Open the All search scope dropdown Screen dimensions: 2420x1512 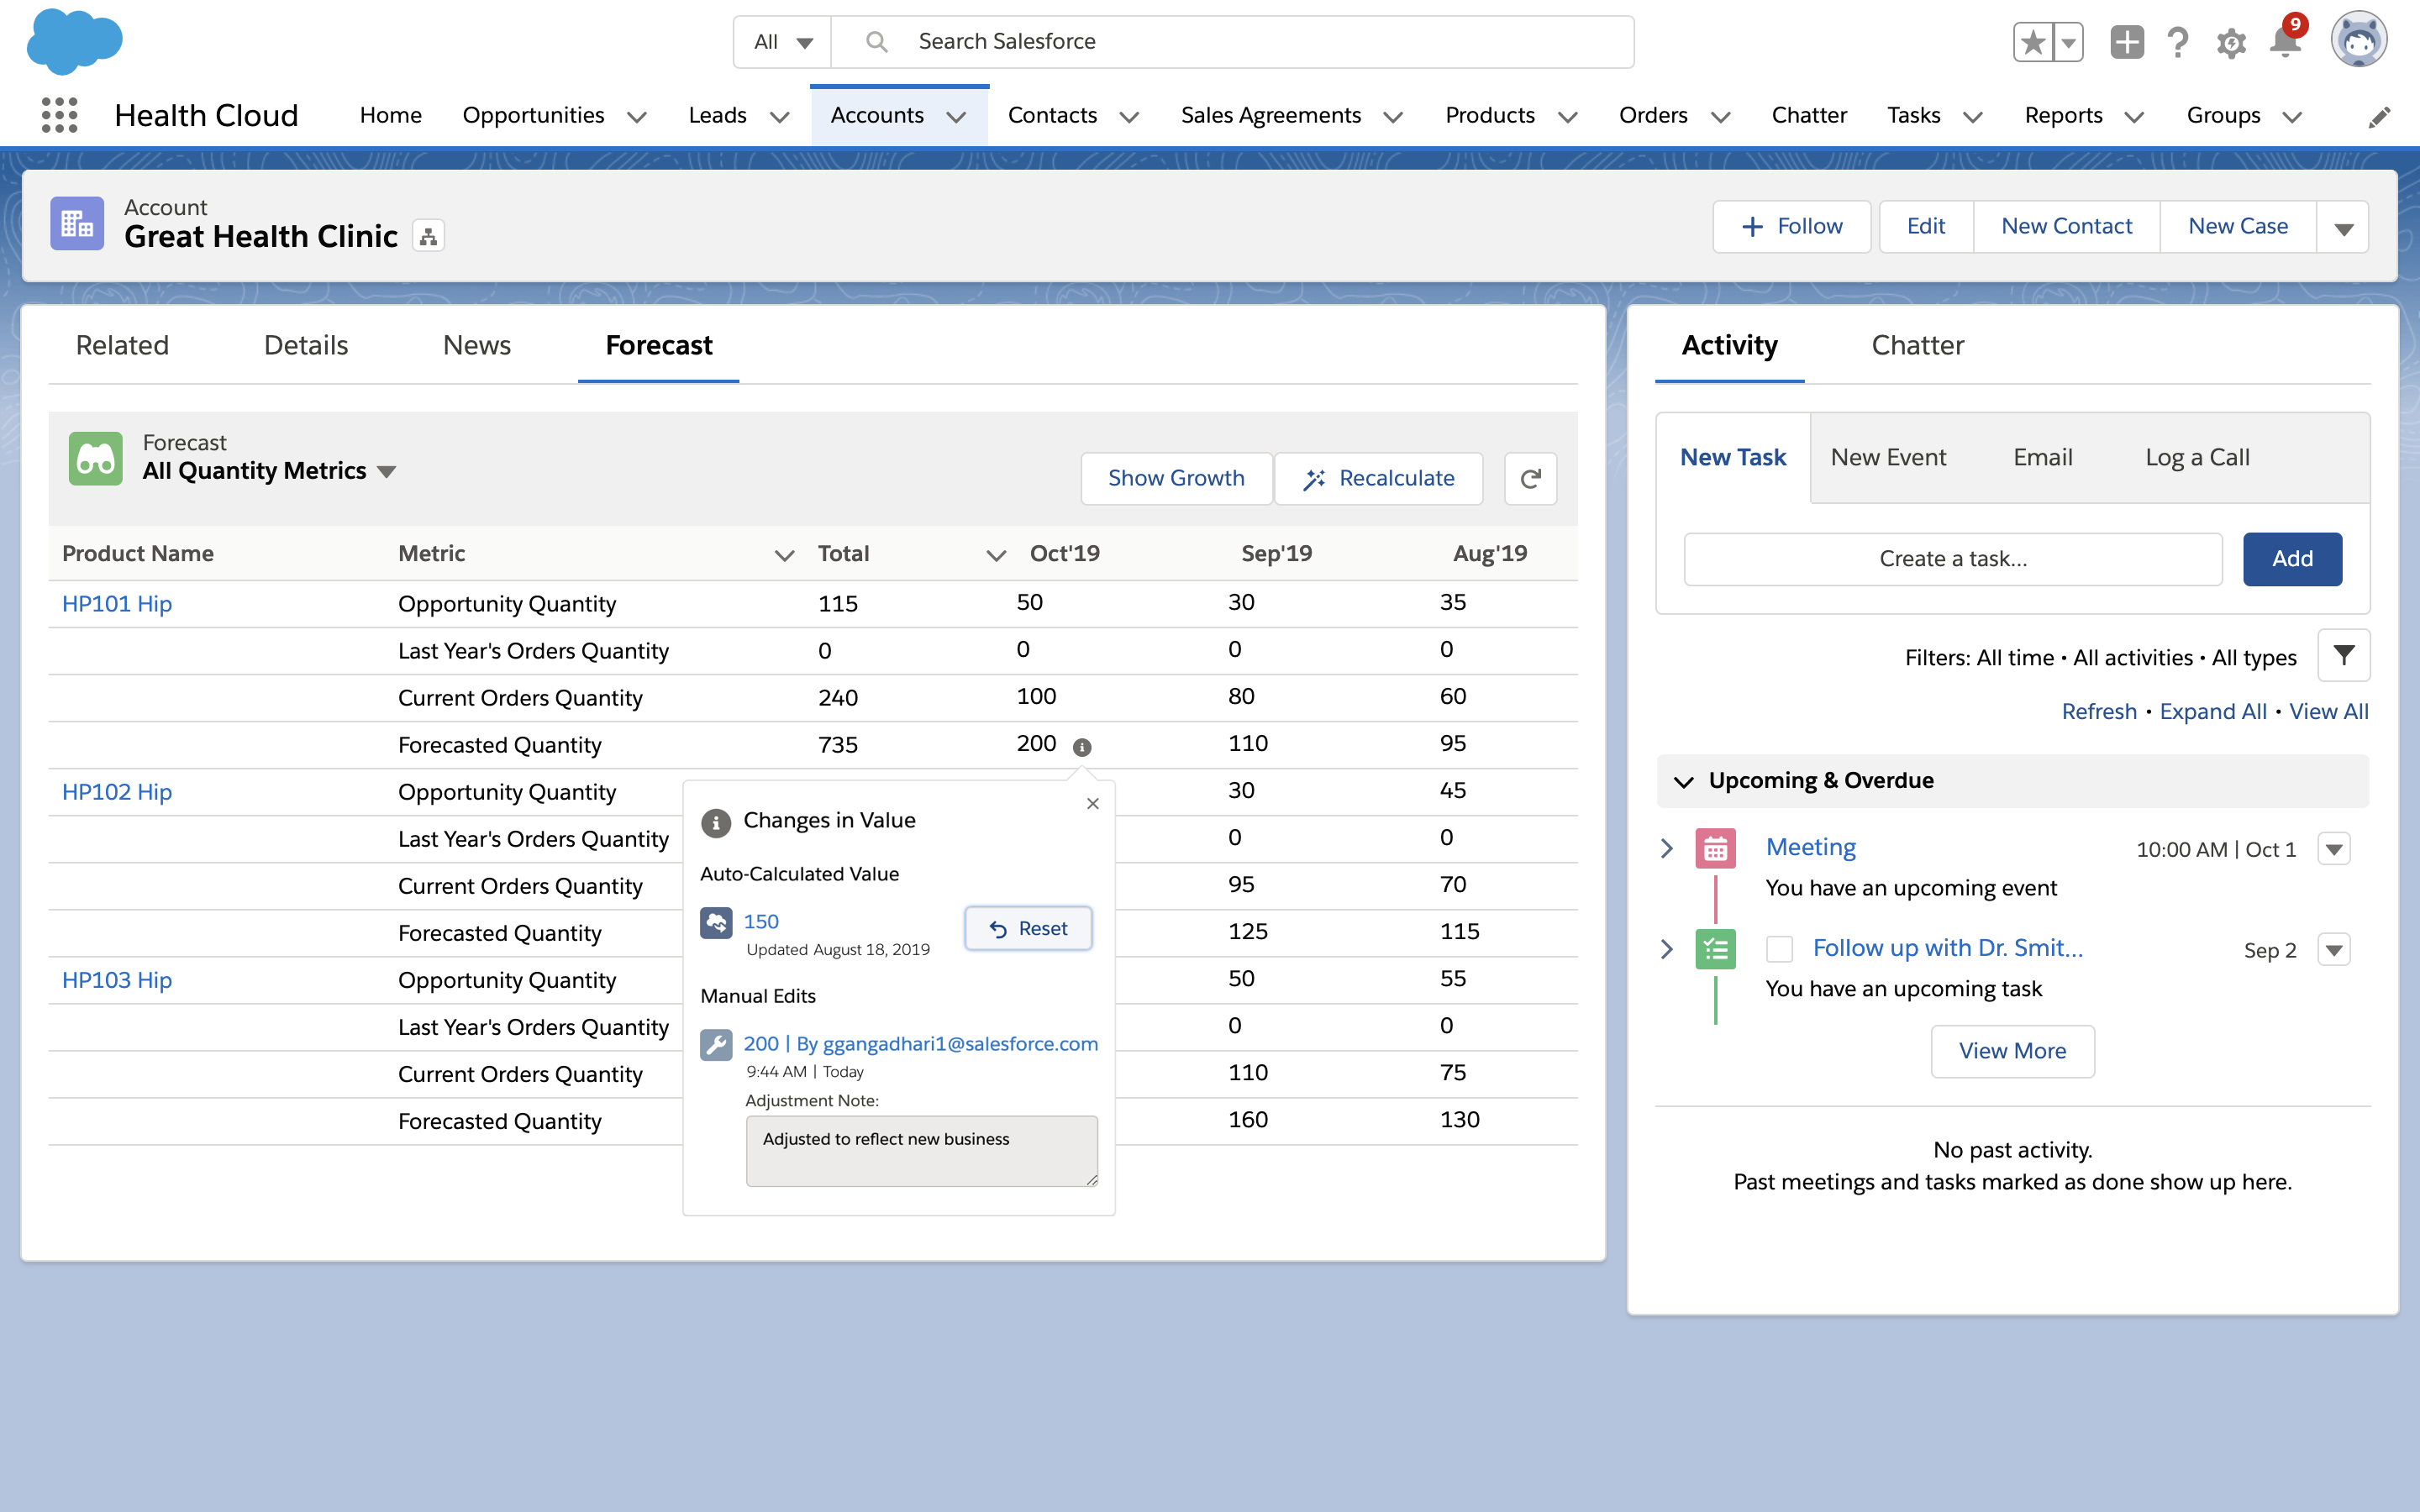click(783, 42)
